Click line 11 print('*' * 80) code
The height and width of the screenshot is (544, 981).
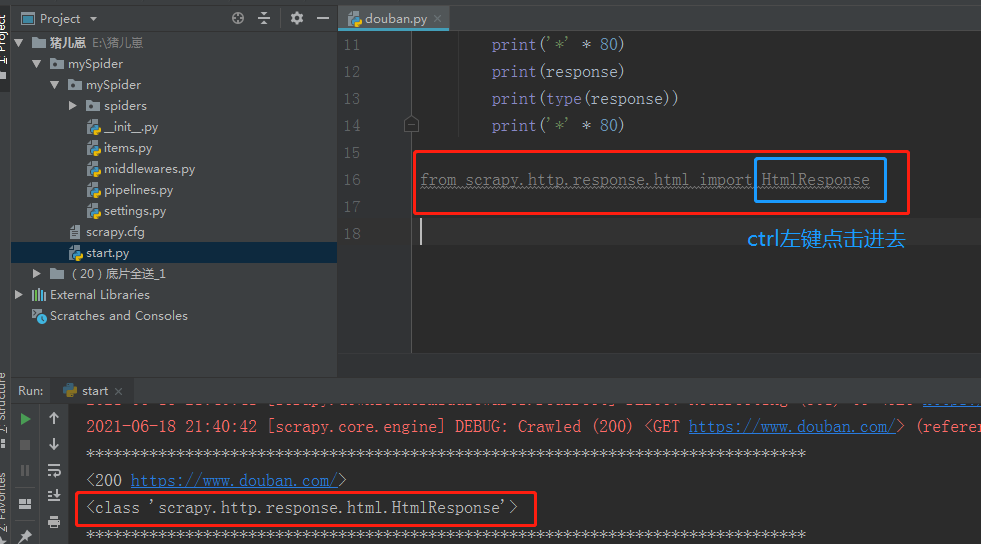click(557, 45)
